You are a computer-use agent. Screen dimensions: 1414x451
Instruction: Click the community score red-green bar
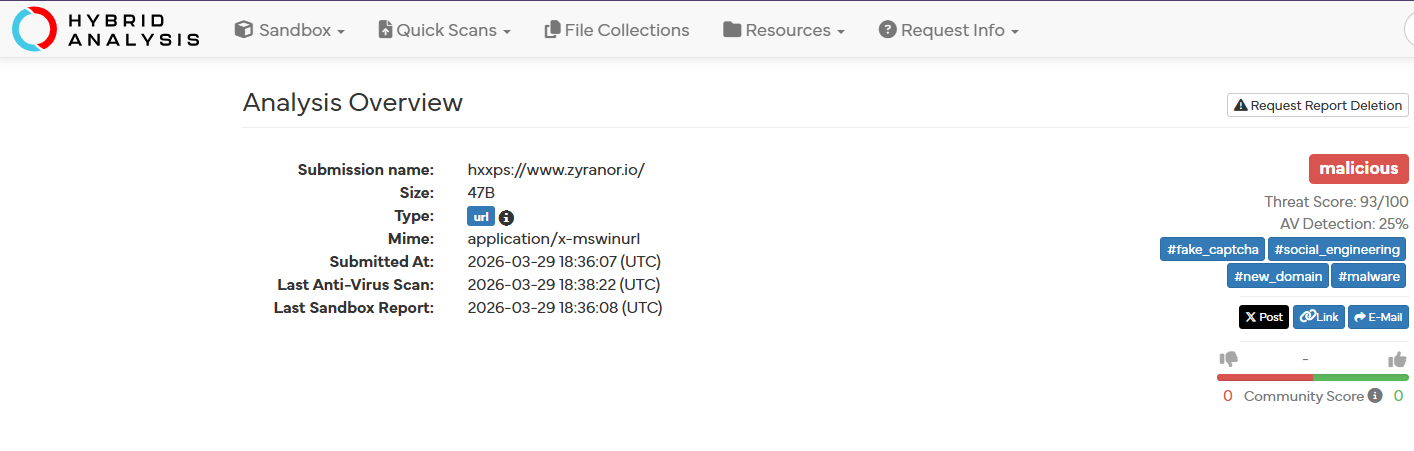[x=1313, y=377]
